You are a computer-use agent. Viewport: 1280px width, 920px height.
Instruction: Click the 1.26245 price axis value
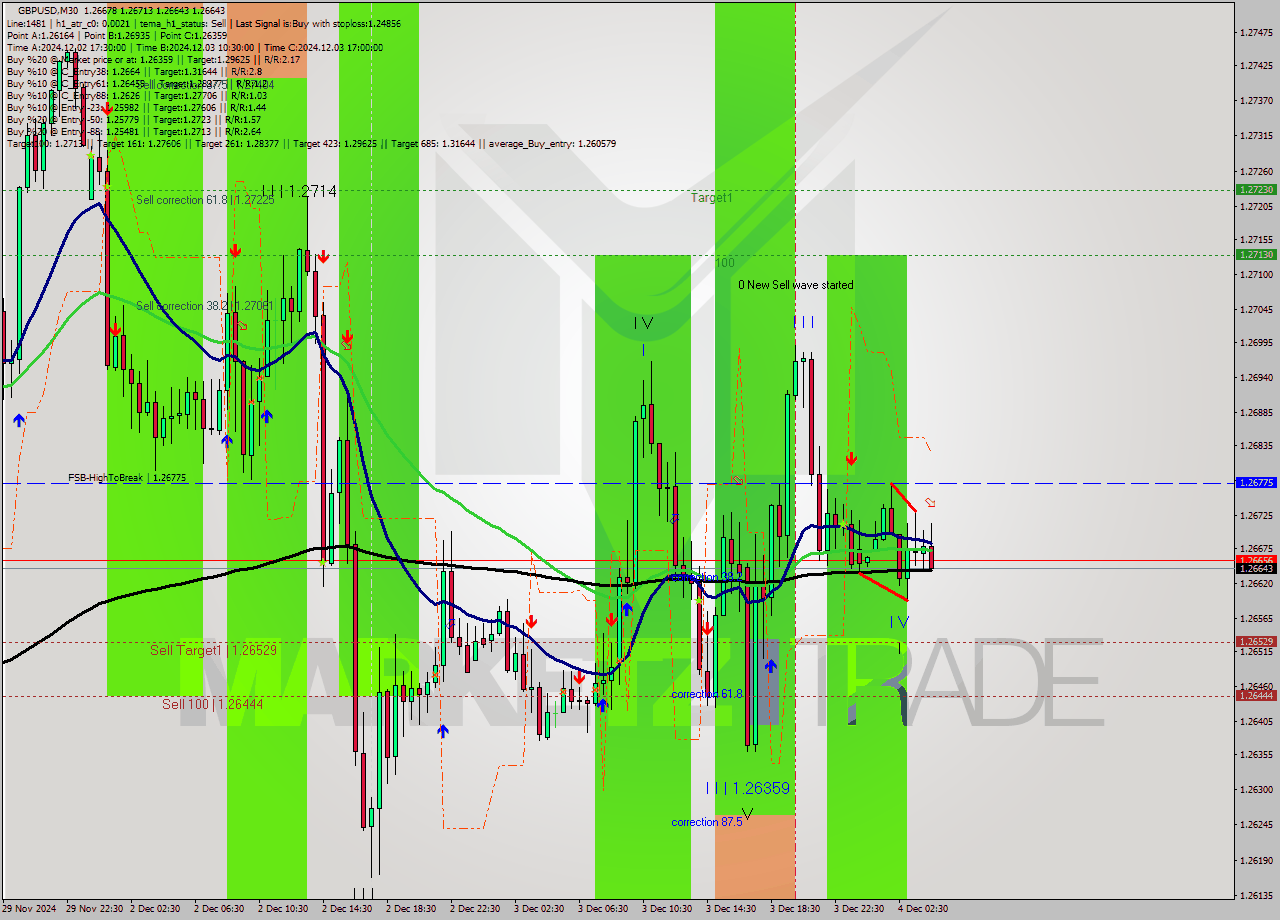coord(1255,825)
